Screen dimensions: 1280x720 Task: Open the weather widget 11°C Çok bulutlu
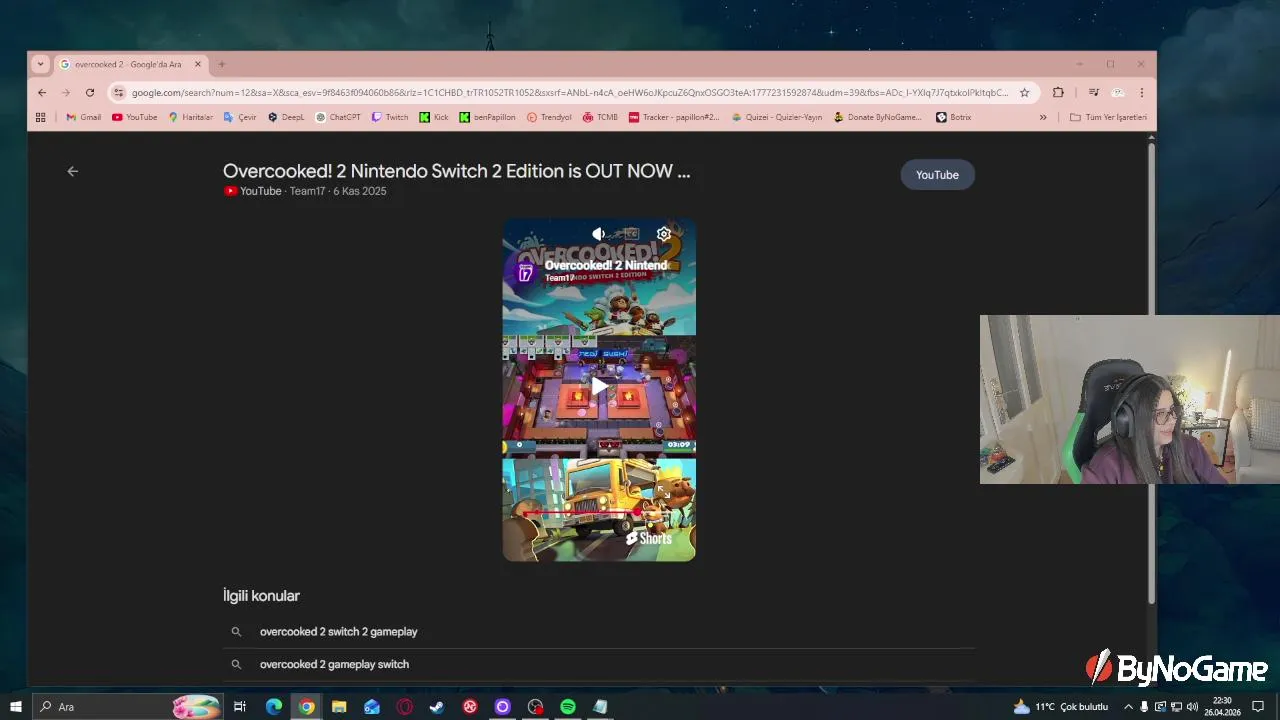(x=1061, y=707)
